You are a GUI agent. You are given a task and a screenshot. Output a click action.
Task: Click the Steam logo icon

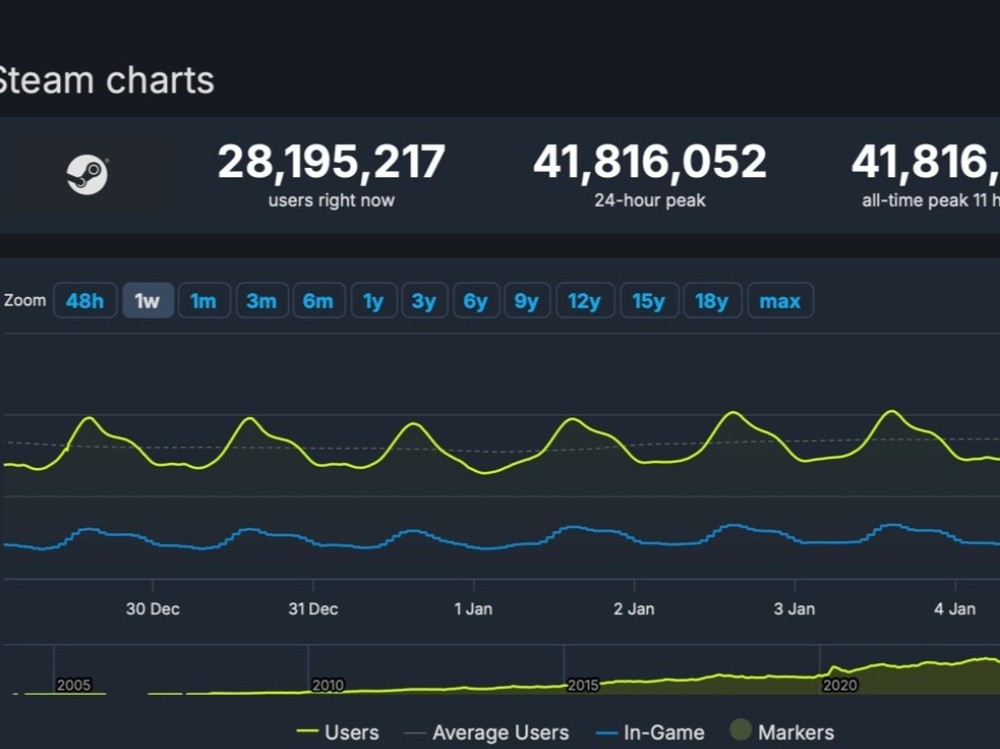[x=87, y=176]
